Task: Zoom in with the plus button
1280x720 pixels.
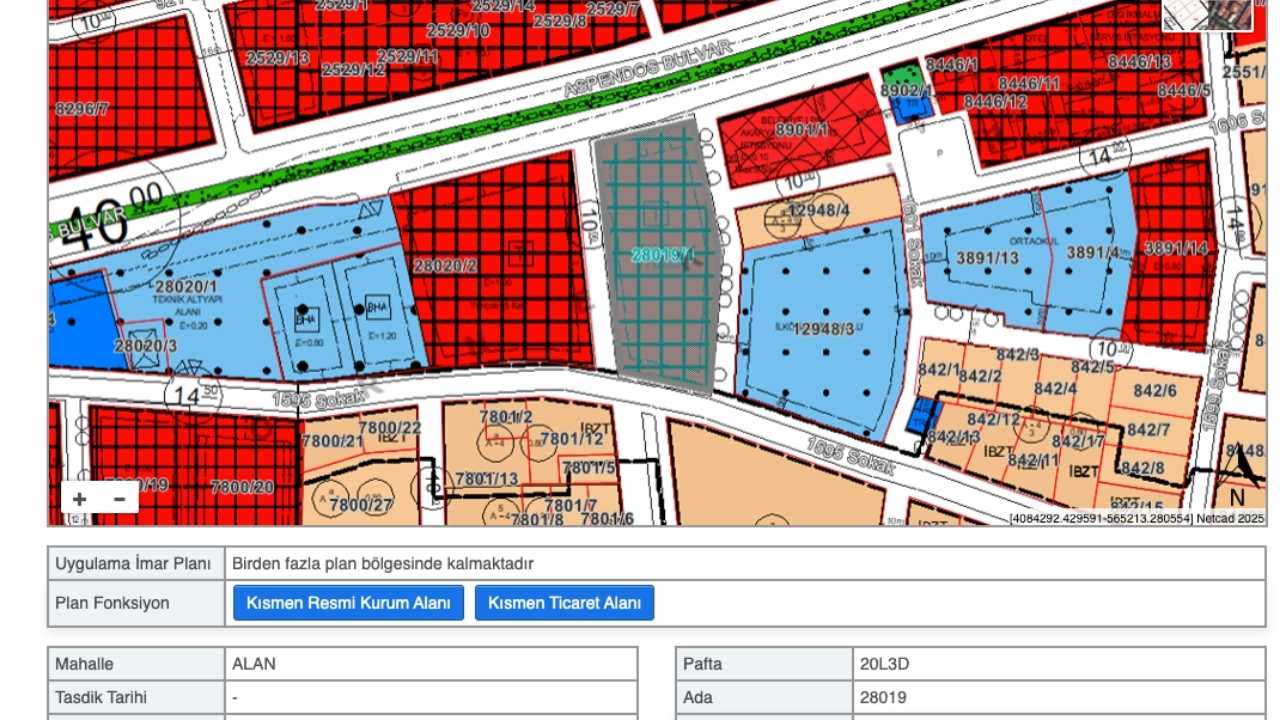Action: (80, 498)
